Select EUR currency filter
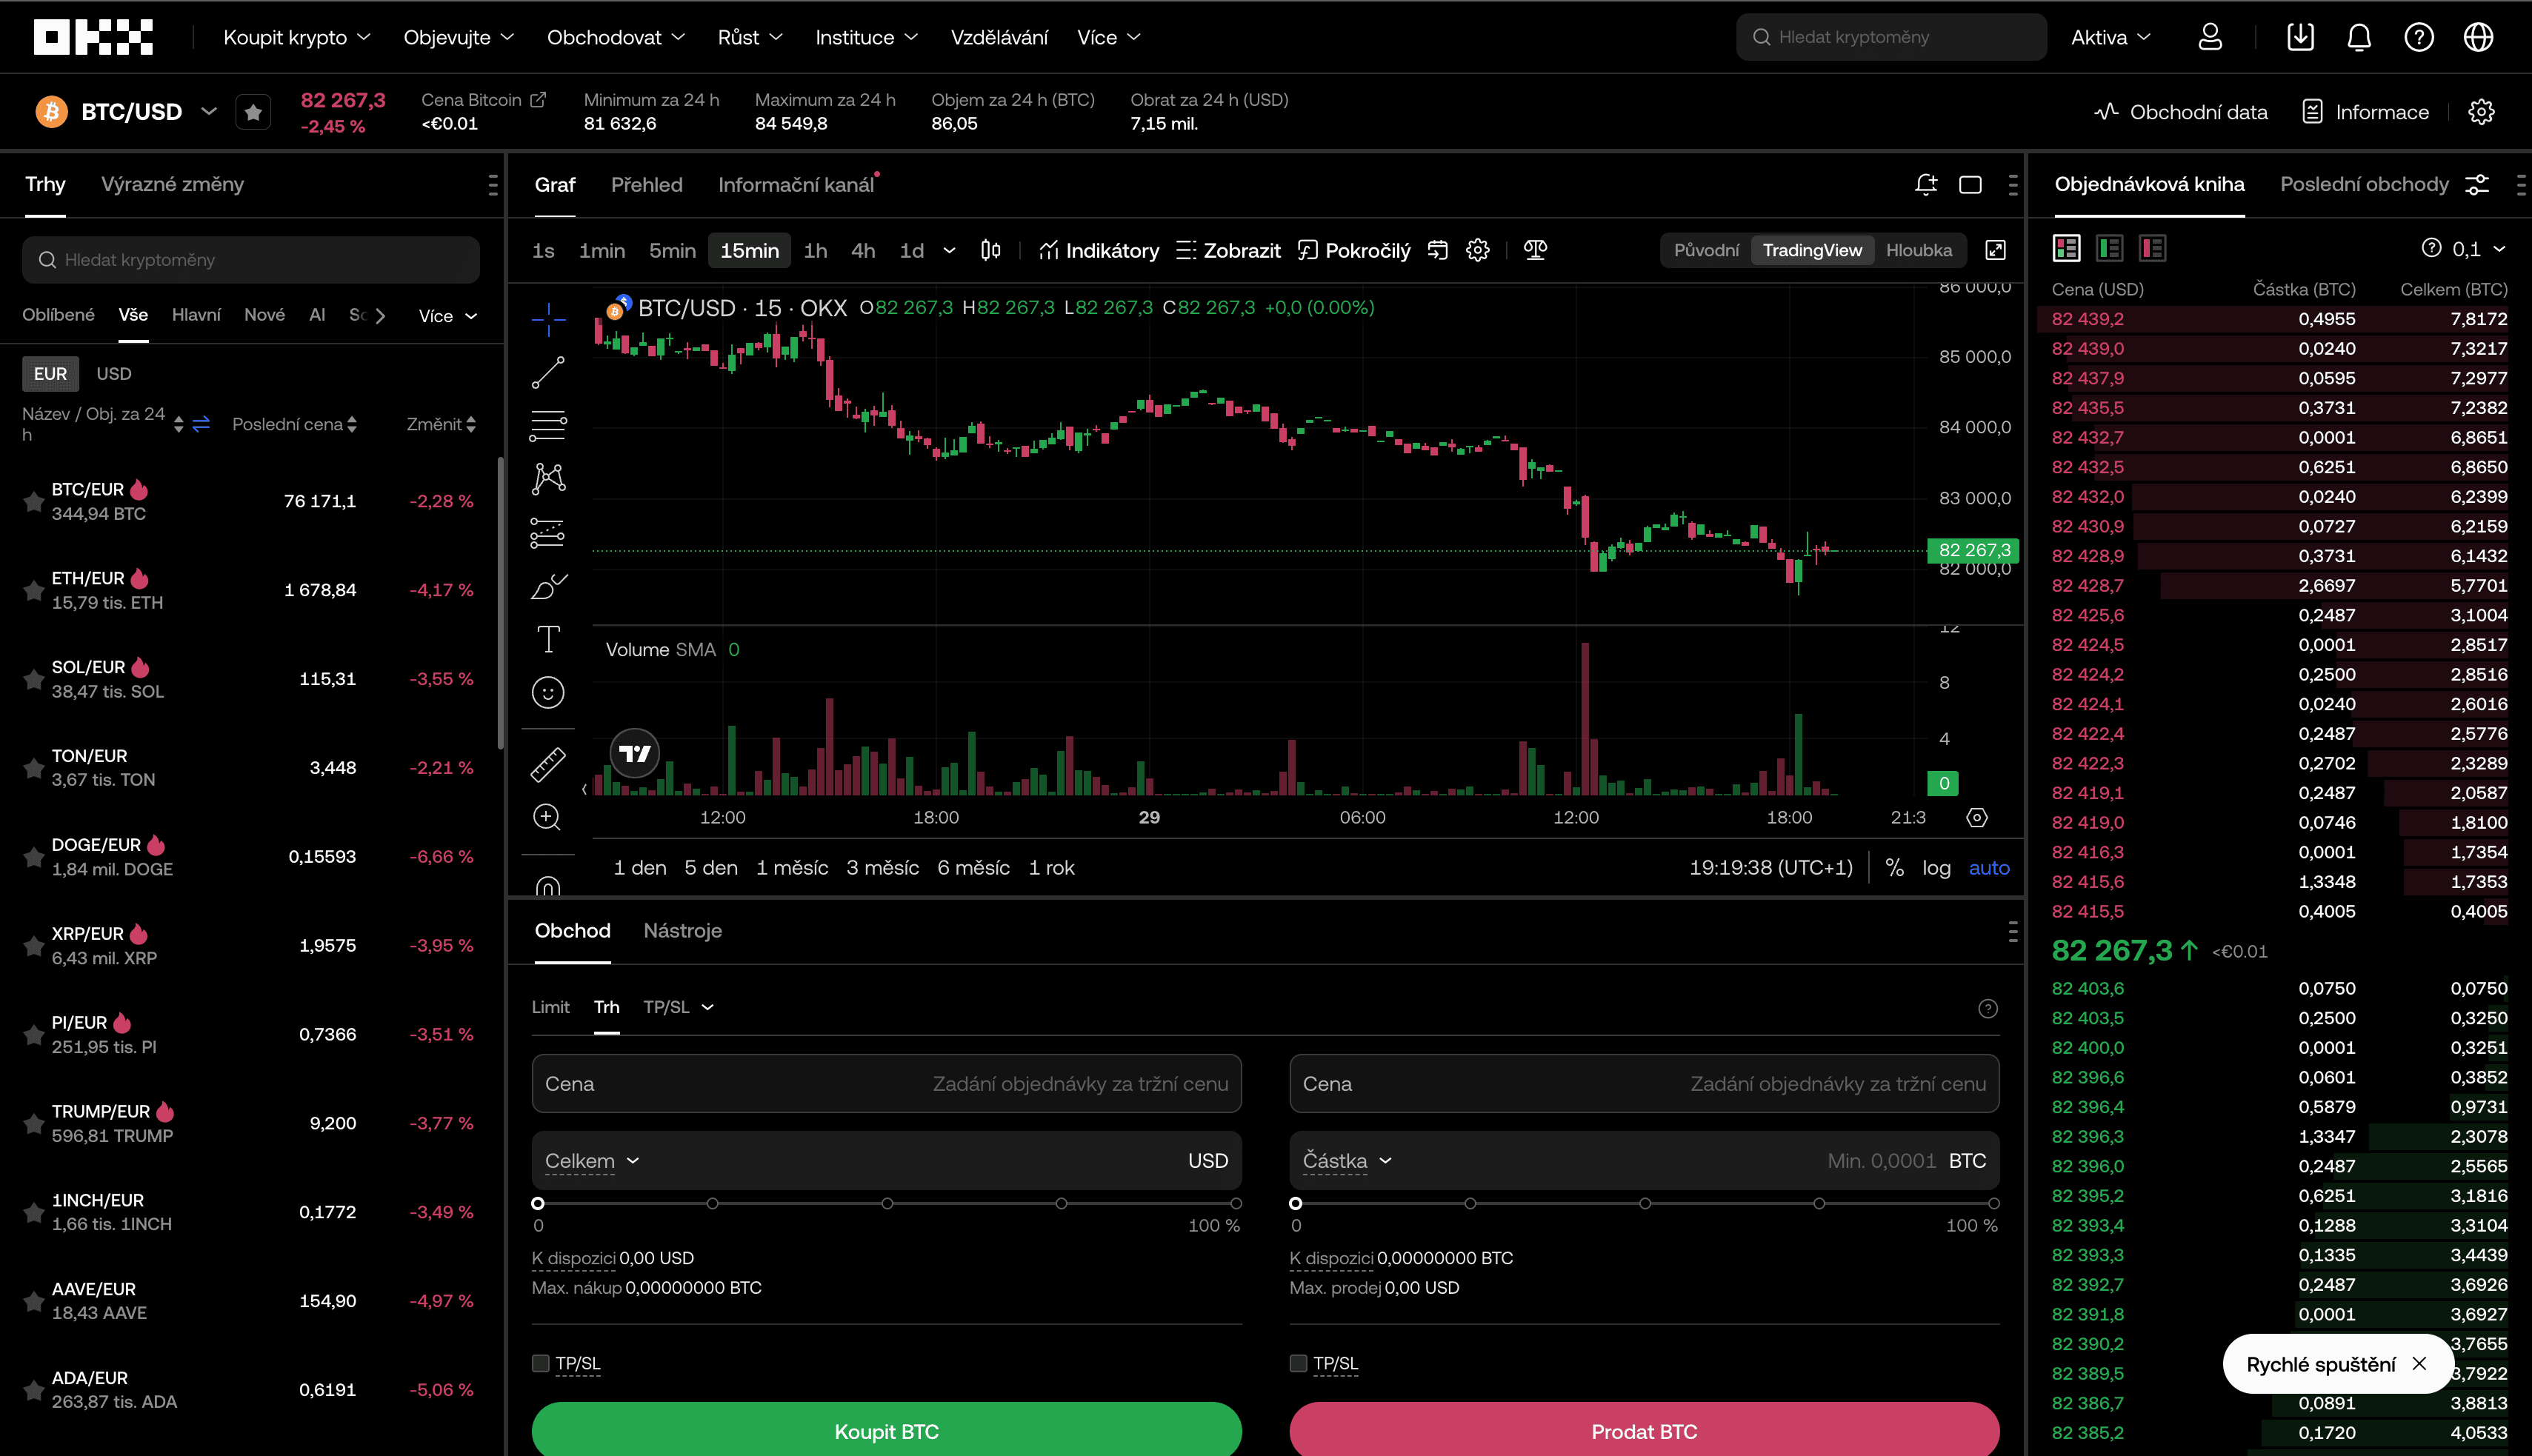This screenshot has height=1456, width=2532. (x=50, y=373)
